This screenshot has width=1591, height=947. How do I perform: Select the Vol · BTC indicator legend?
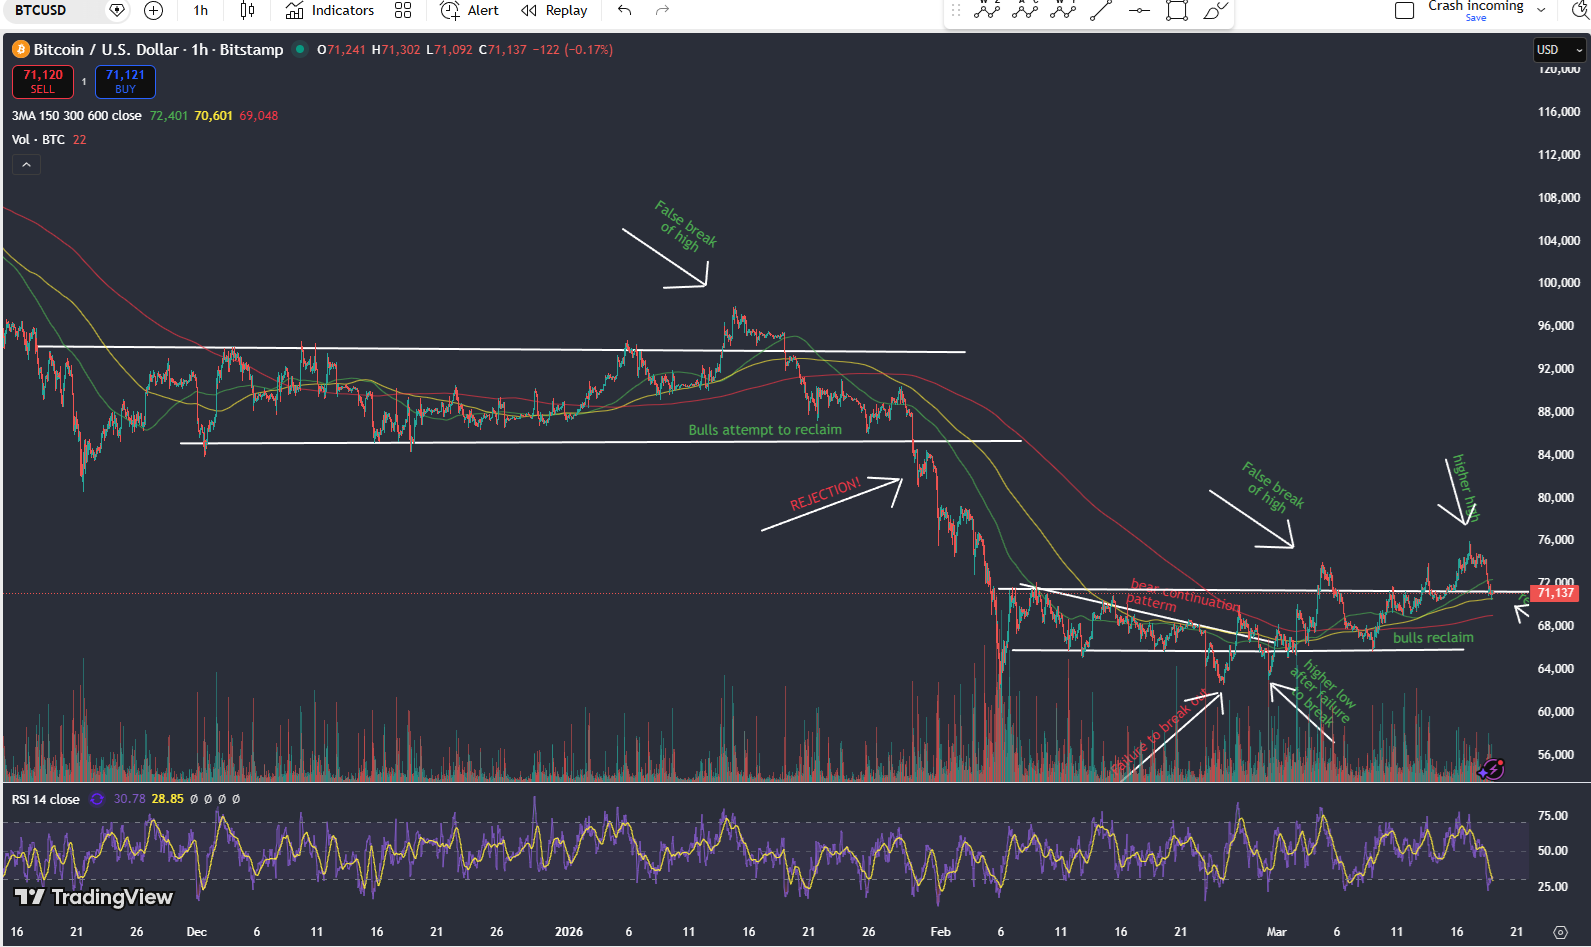point(38,140)
